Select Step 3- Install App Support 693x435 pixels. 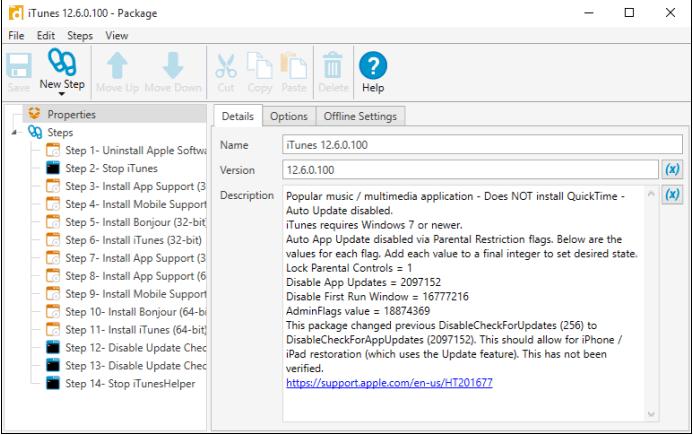136,186
